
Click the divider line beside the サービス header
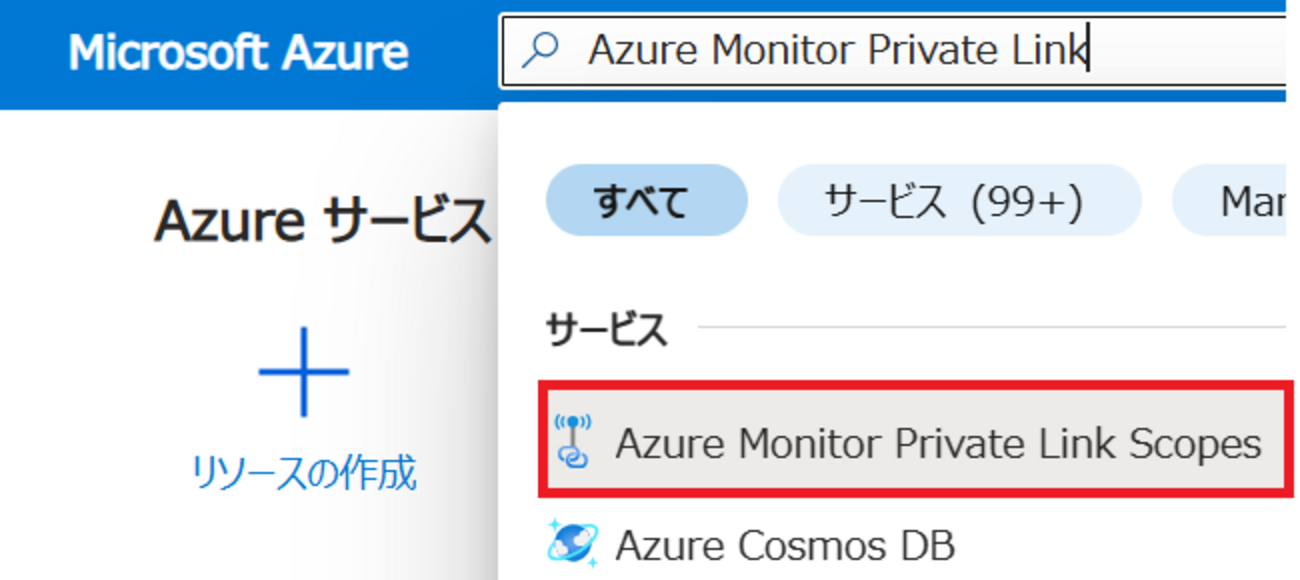point(990,326)
